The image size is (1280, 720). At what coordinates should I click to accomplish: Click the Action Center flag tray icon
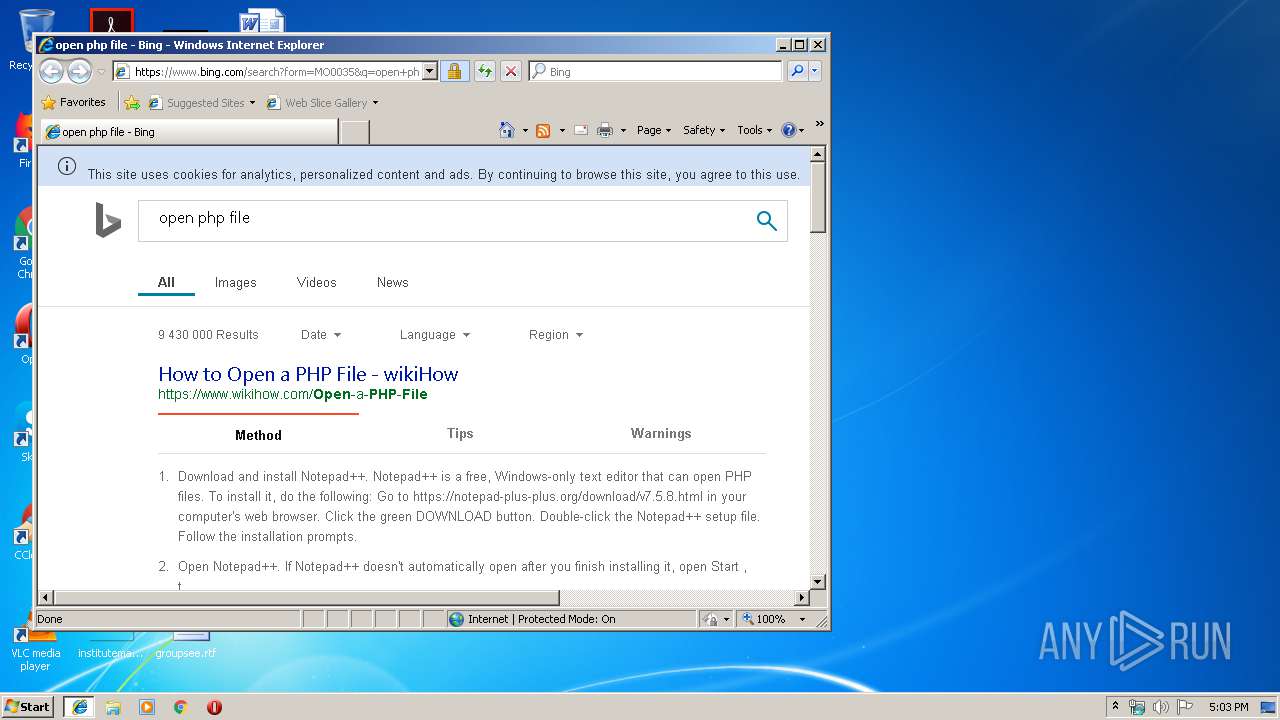[x=1185, y=707]
